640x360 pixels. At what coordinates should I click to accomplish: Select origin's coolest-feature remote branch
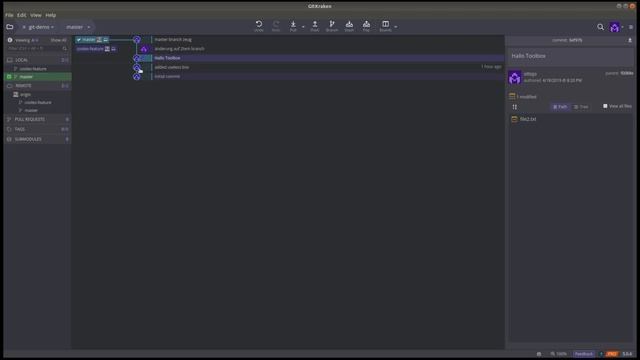coord(38,102)
